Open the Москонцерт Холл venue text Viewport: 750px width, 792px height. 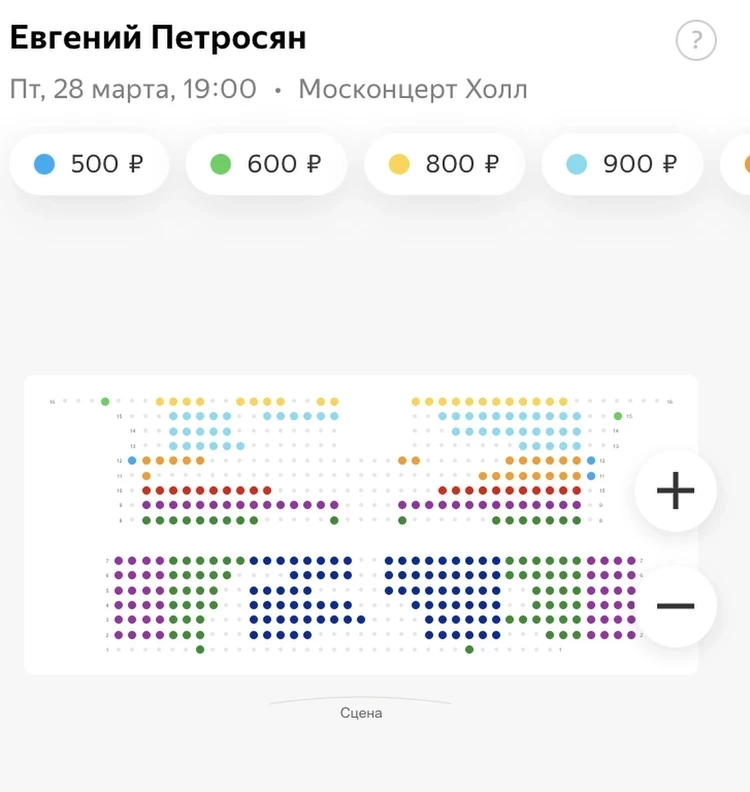413,89
